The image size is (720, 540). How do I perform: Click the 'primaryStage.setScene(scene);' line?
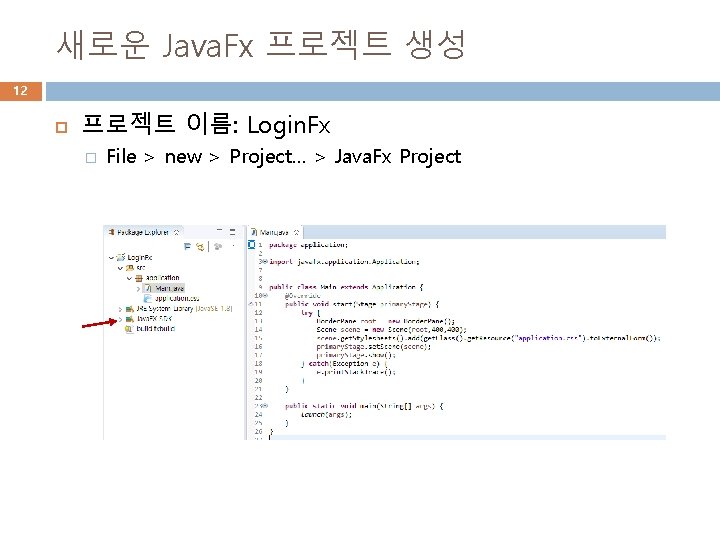[x=373, y=347]
